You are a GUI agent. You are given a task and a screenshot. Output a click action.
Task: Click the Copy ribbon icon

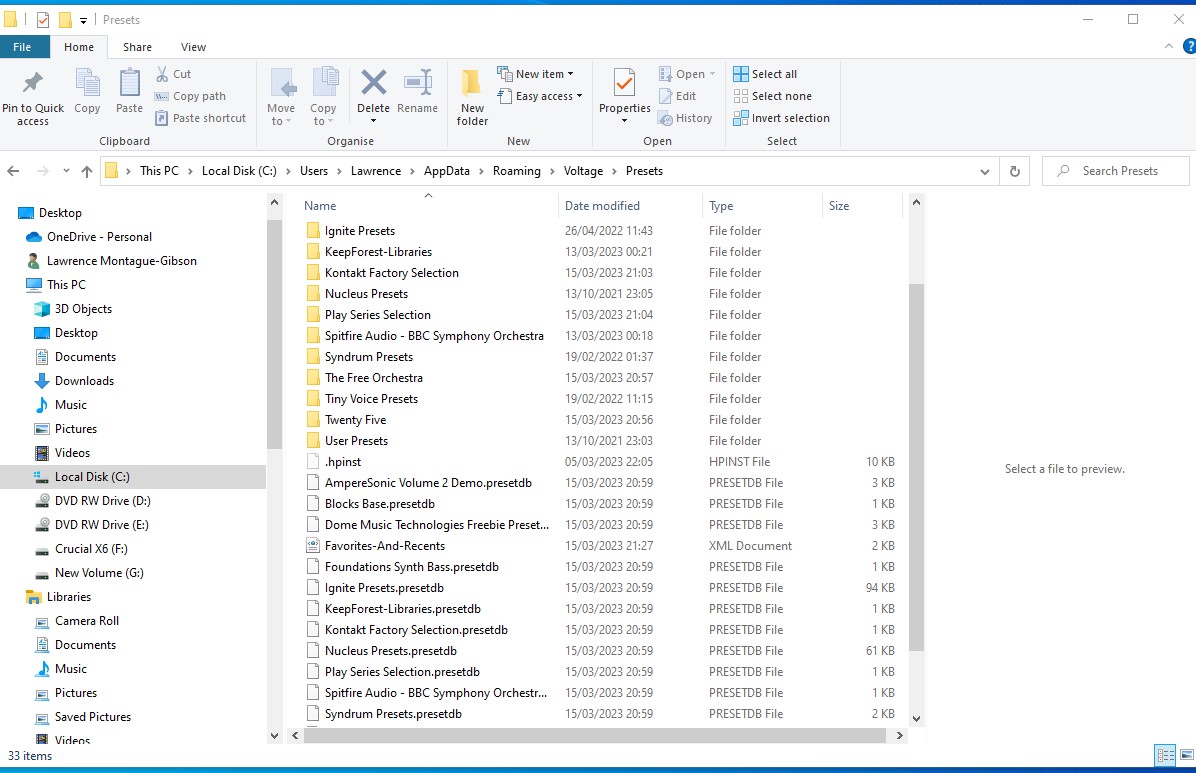click(x=87, y=82)
